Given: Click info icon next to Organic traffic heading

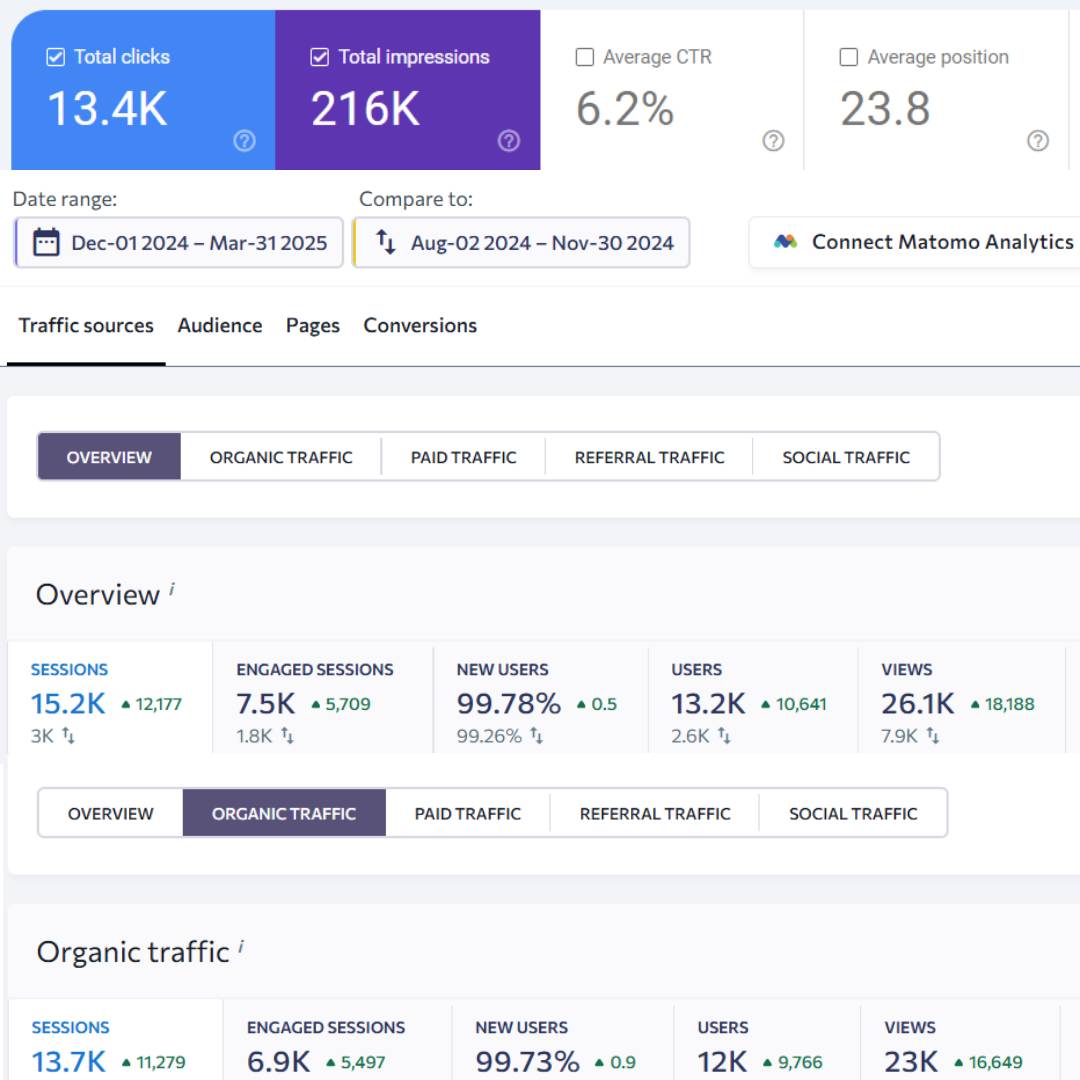Looking at the screenshot, I should pos(241,946).
